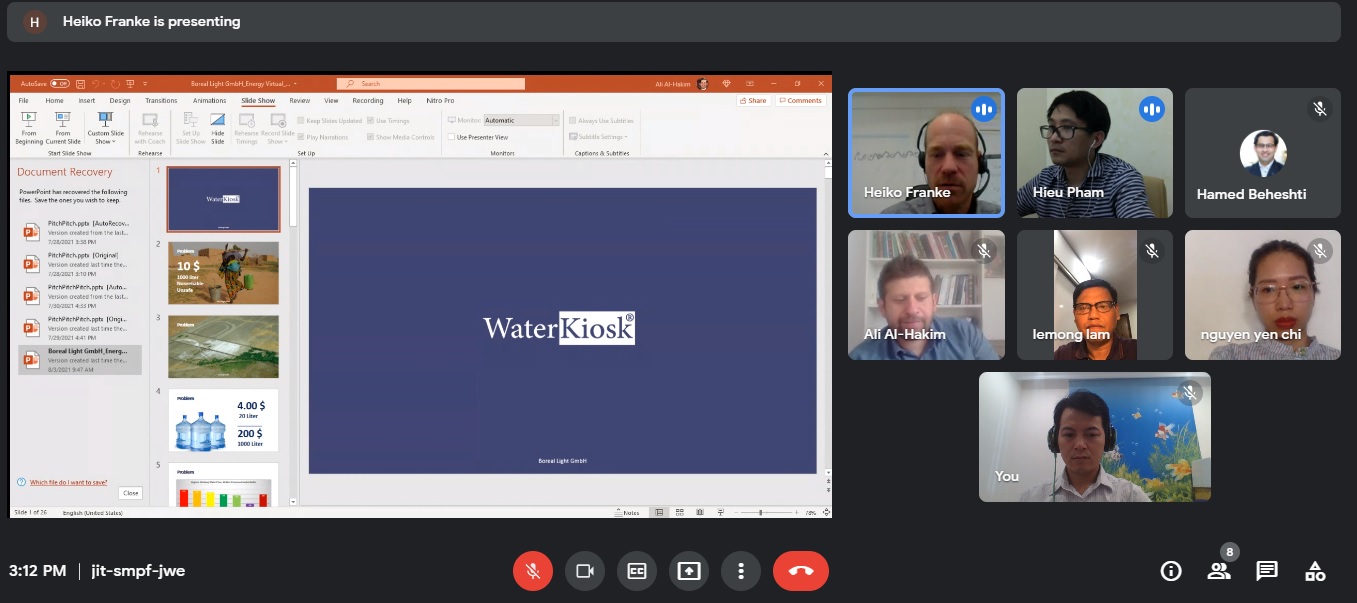Select Heiko Franke's video tile
This screenshot has width=1357, height=603.
click(x=925, y=152)
